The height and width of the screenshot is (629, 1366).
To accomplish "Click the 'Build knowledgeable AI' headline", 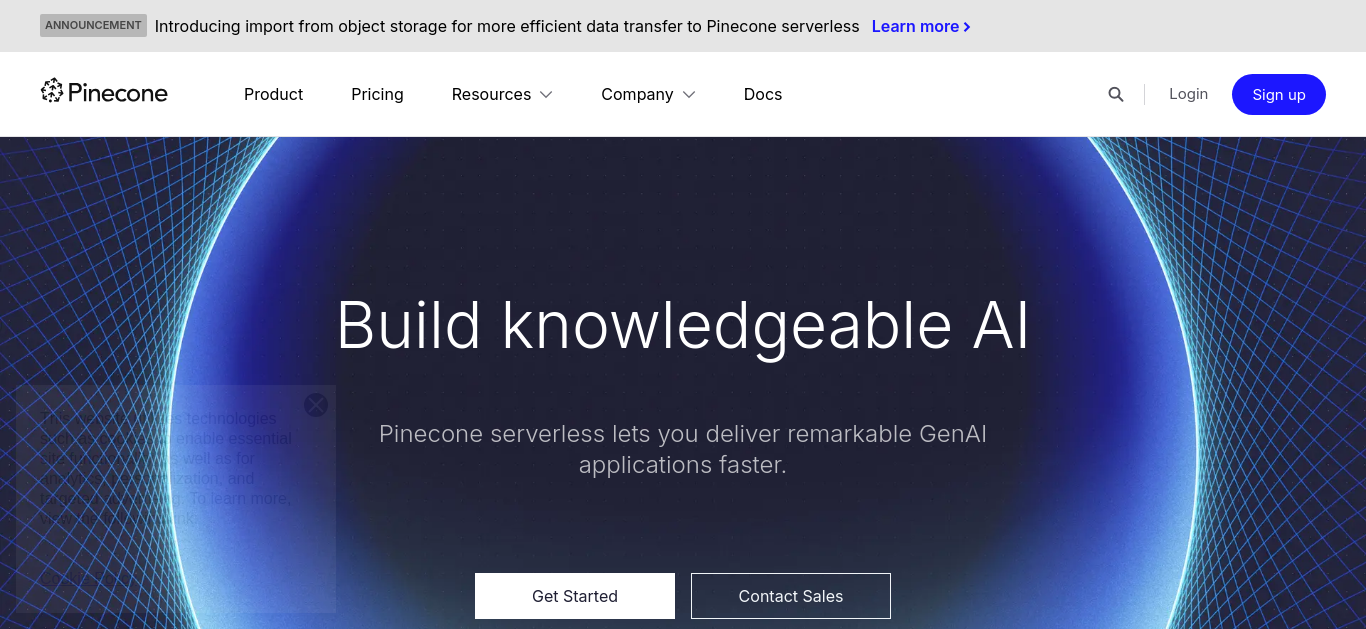I will tap(683, 324).
